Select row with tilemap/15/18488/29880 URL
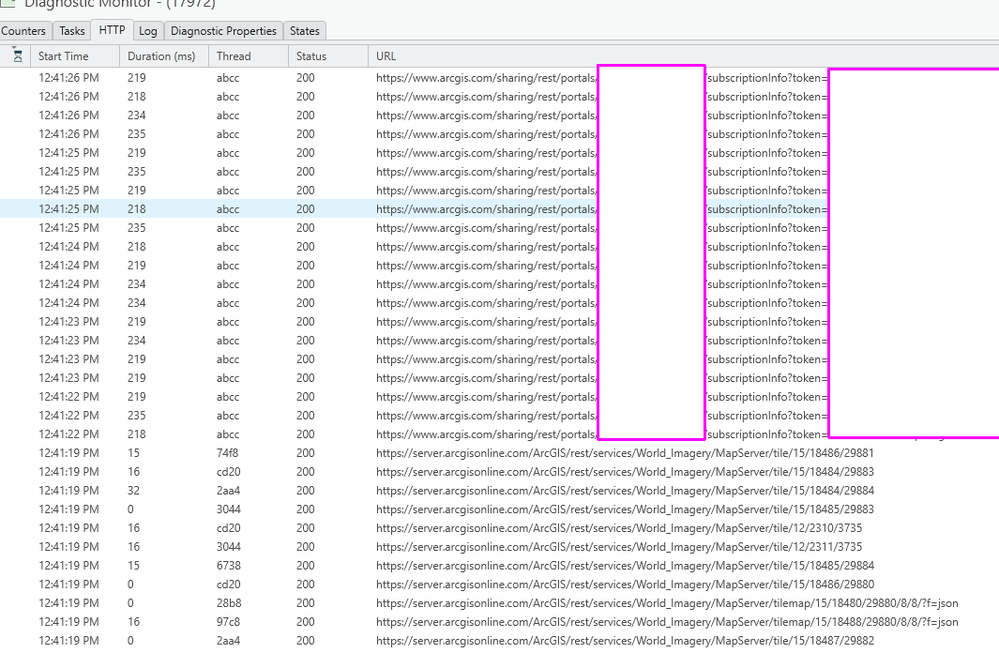Image resolution: width=999 pixels, height=655 pixels. tap(500, 622)
